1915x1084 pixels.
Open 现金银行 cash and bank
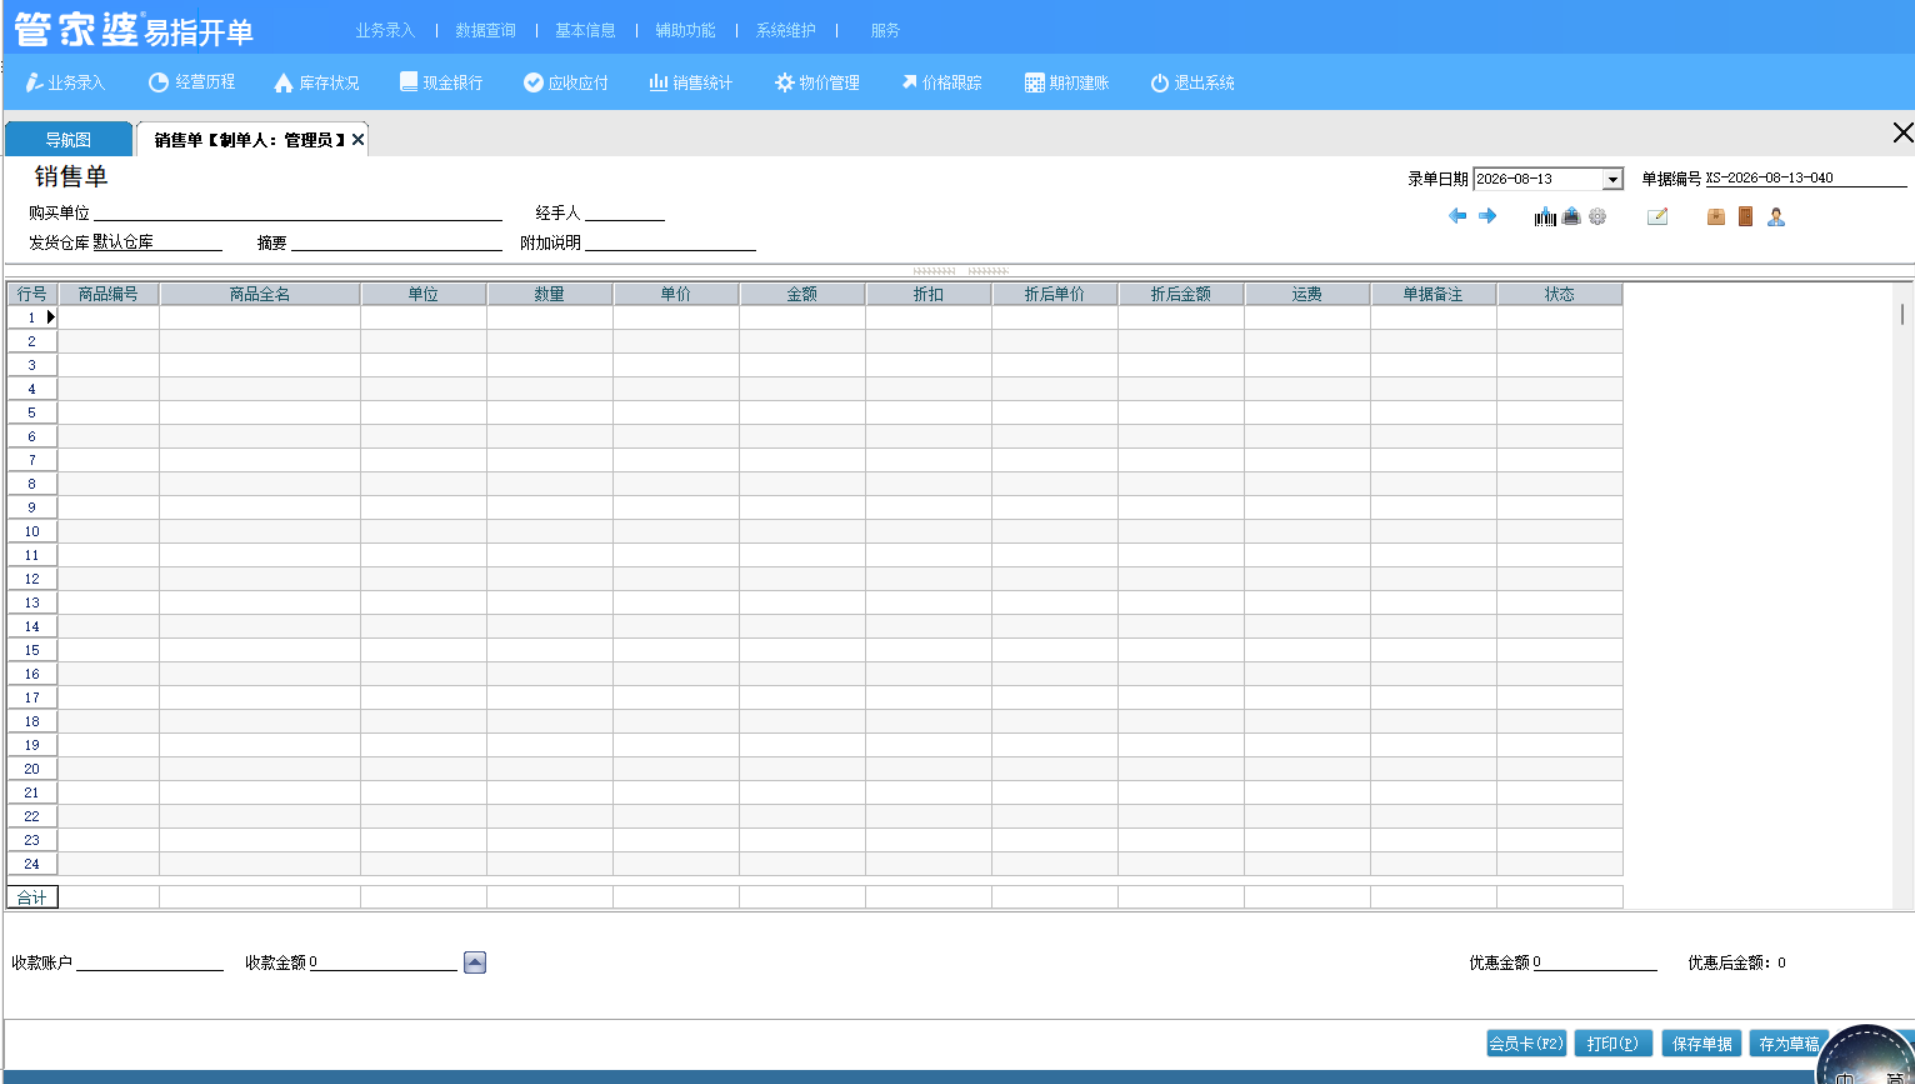(x=441, y=83)
